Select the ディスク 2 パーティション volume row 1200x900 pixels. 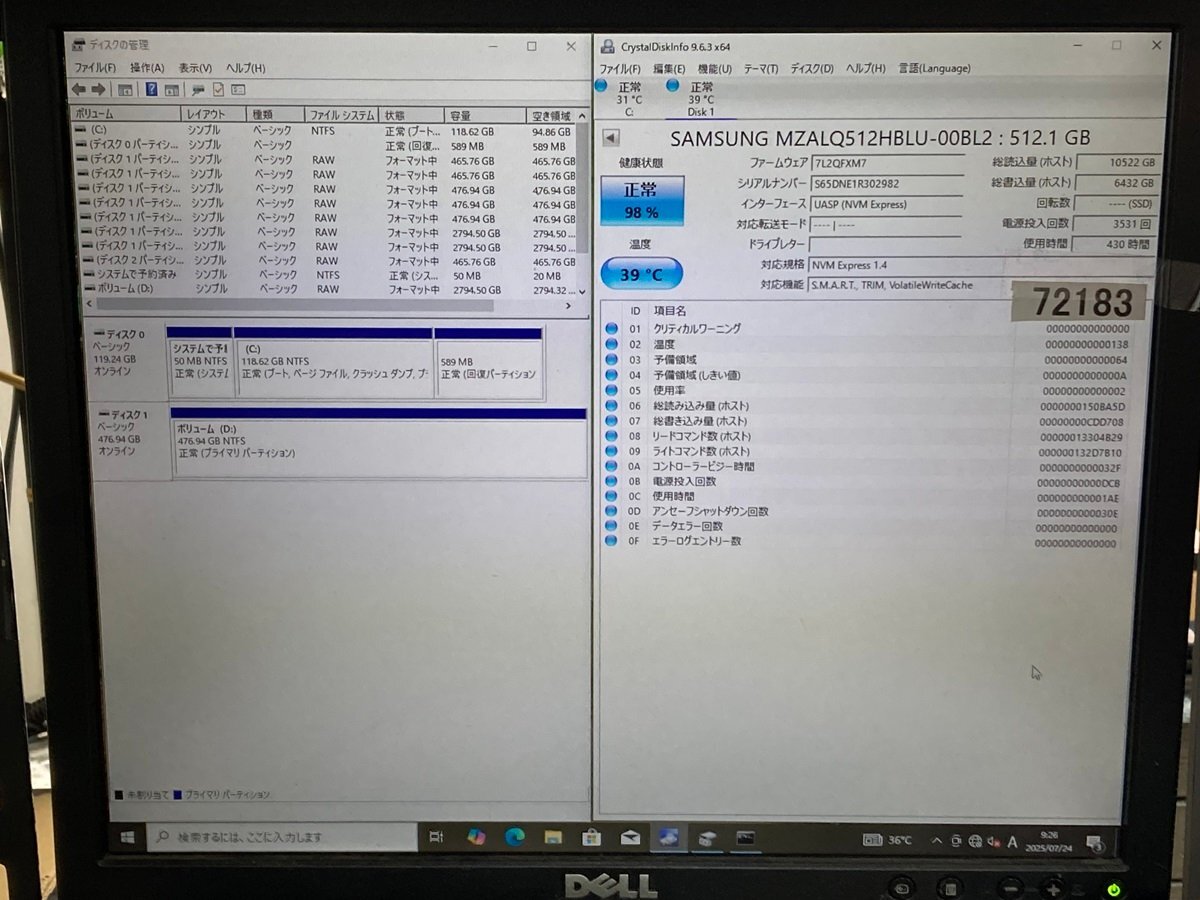(x=326, y=260)
